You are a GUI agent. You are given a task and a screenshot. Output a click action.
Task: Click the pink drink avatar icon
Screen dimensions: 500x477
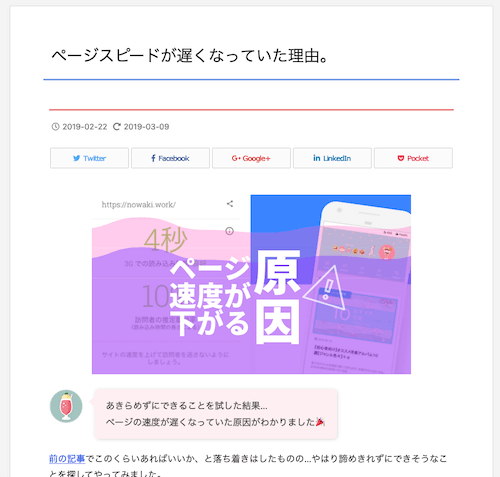[x=66, y=406]
